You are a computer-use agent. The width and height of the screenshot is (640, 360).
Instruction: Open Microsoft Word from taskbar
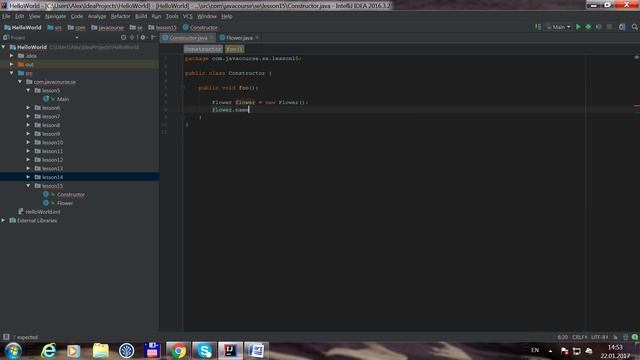pos(256,351)
